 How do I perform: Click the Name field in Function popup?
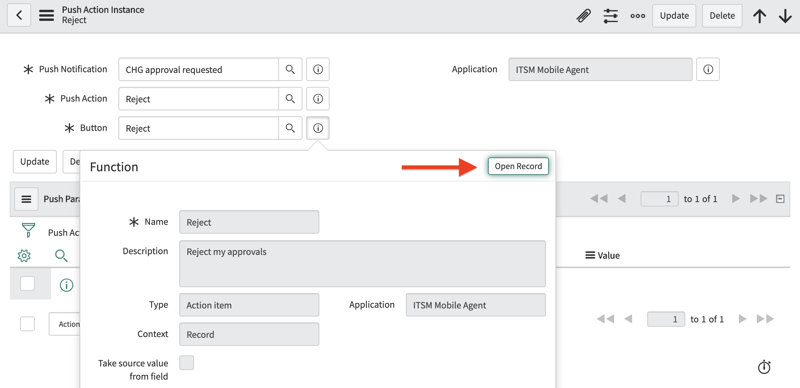tap(249, 222)
